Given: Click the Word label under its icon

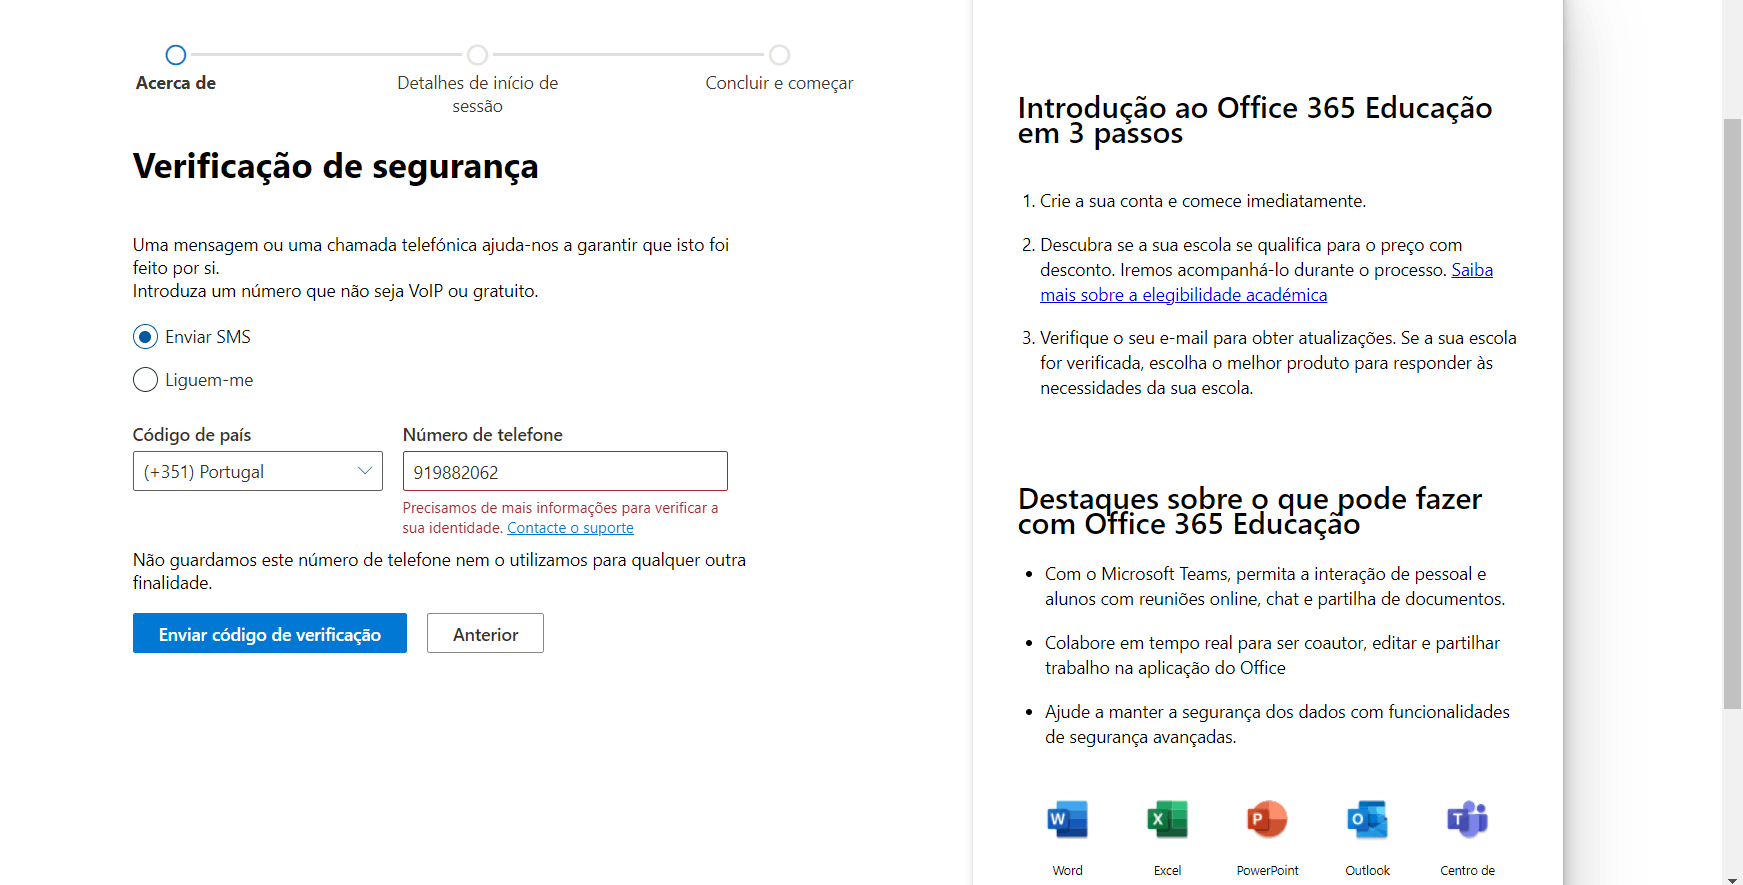Looking at the screenshot, I should (1067, 871).
